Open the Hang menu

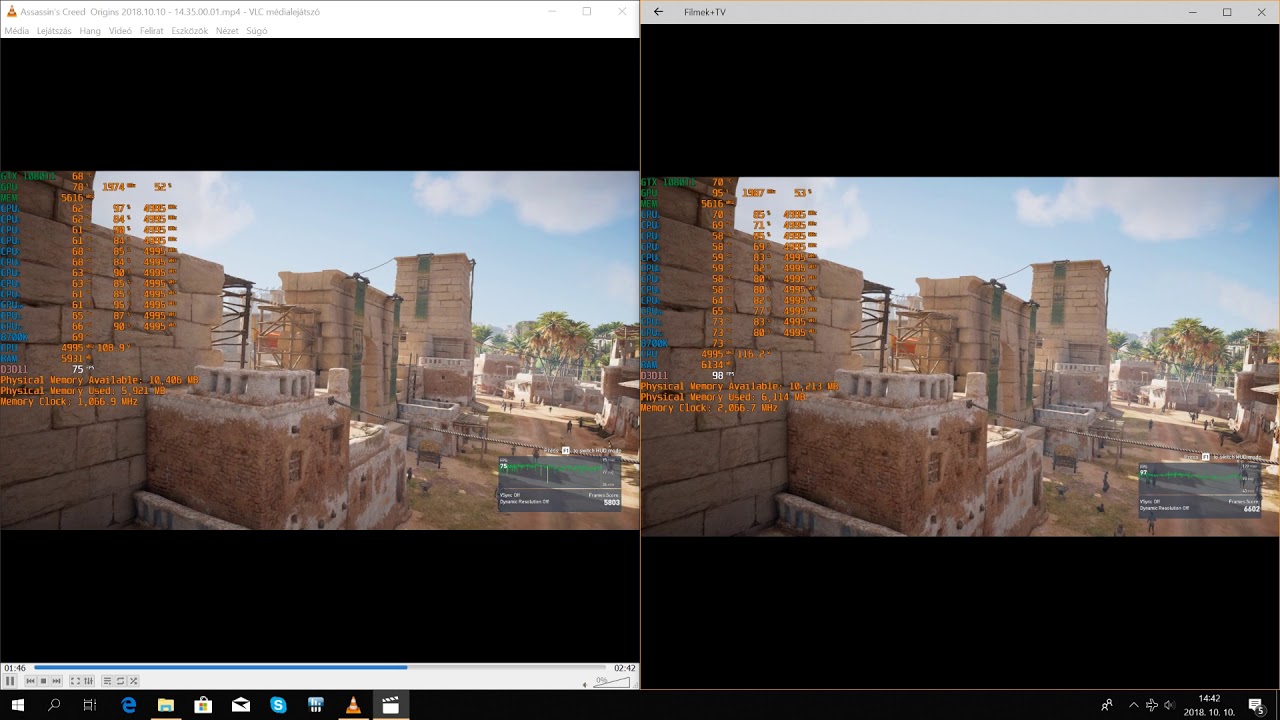[x=90, y=31]
